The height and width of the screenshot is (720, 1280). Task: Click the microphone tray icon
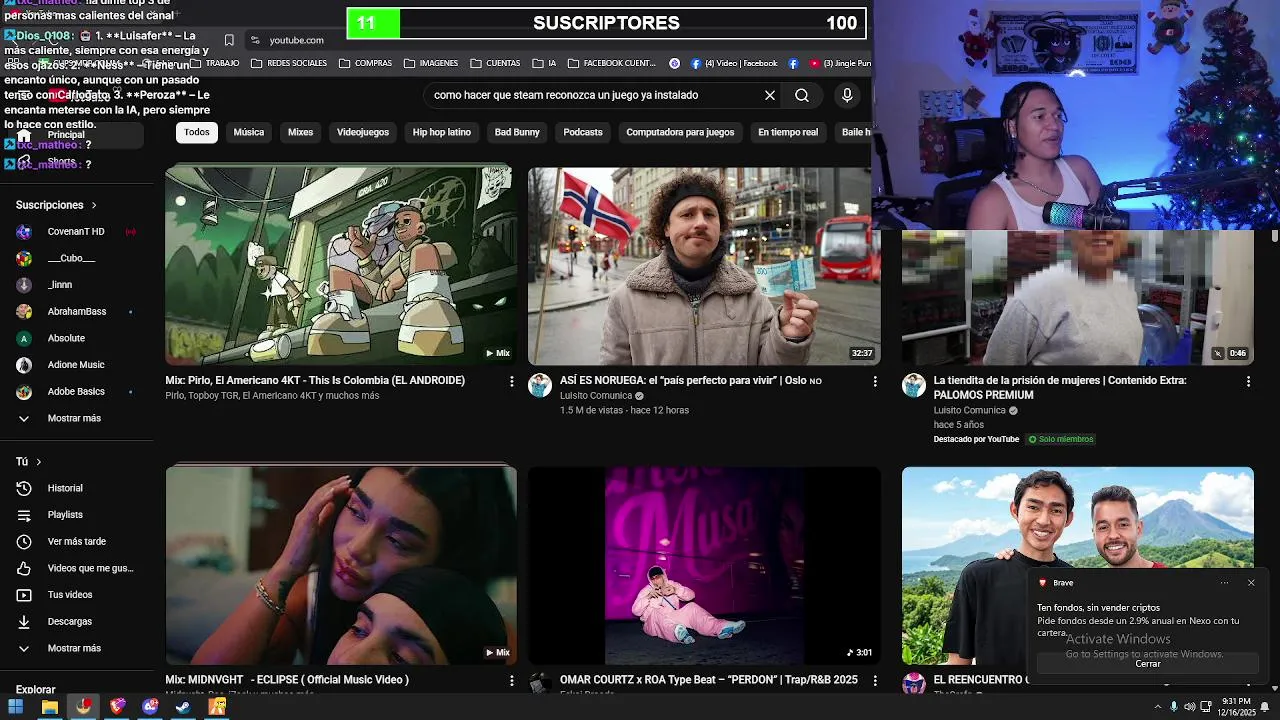pyautogui.click(x=1173, y=707)
